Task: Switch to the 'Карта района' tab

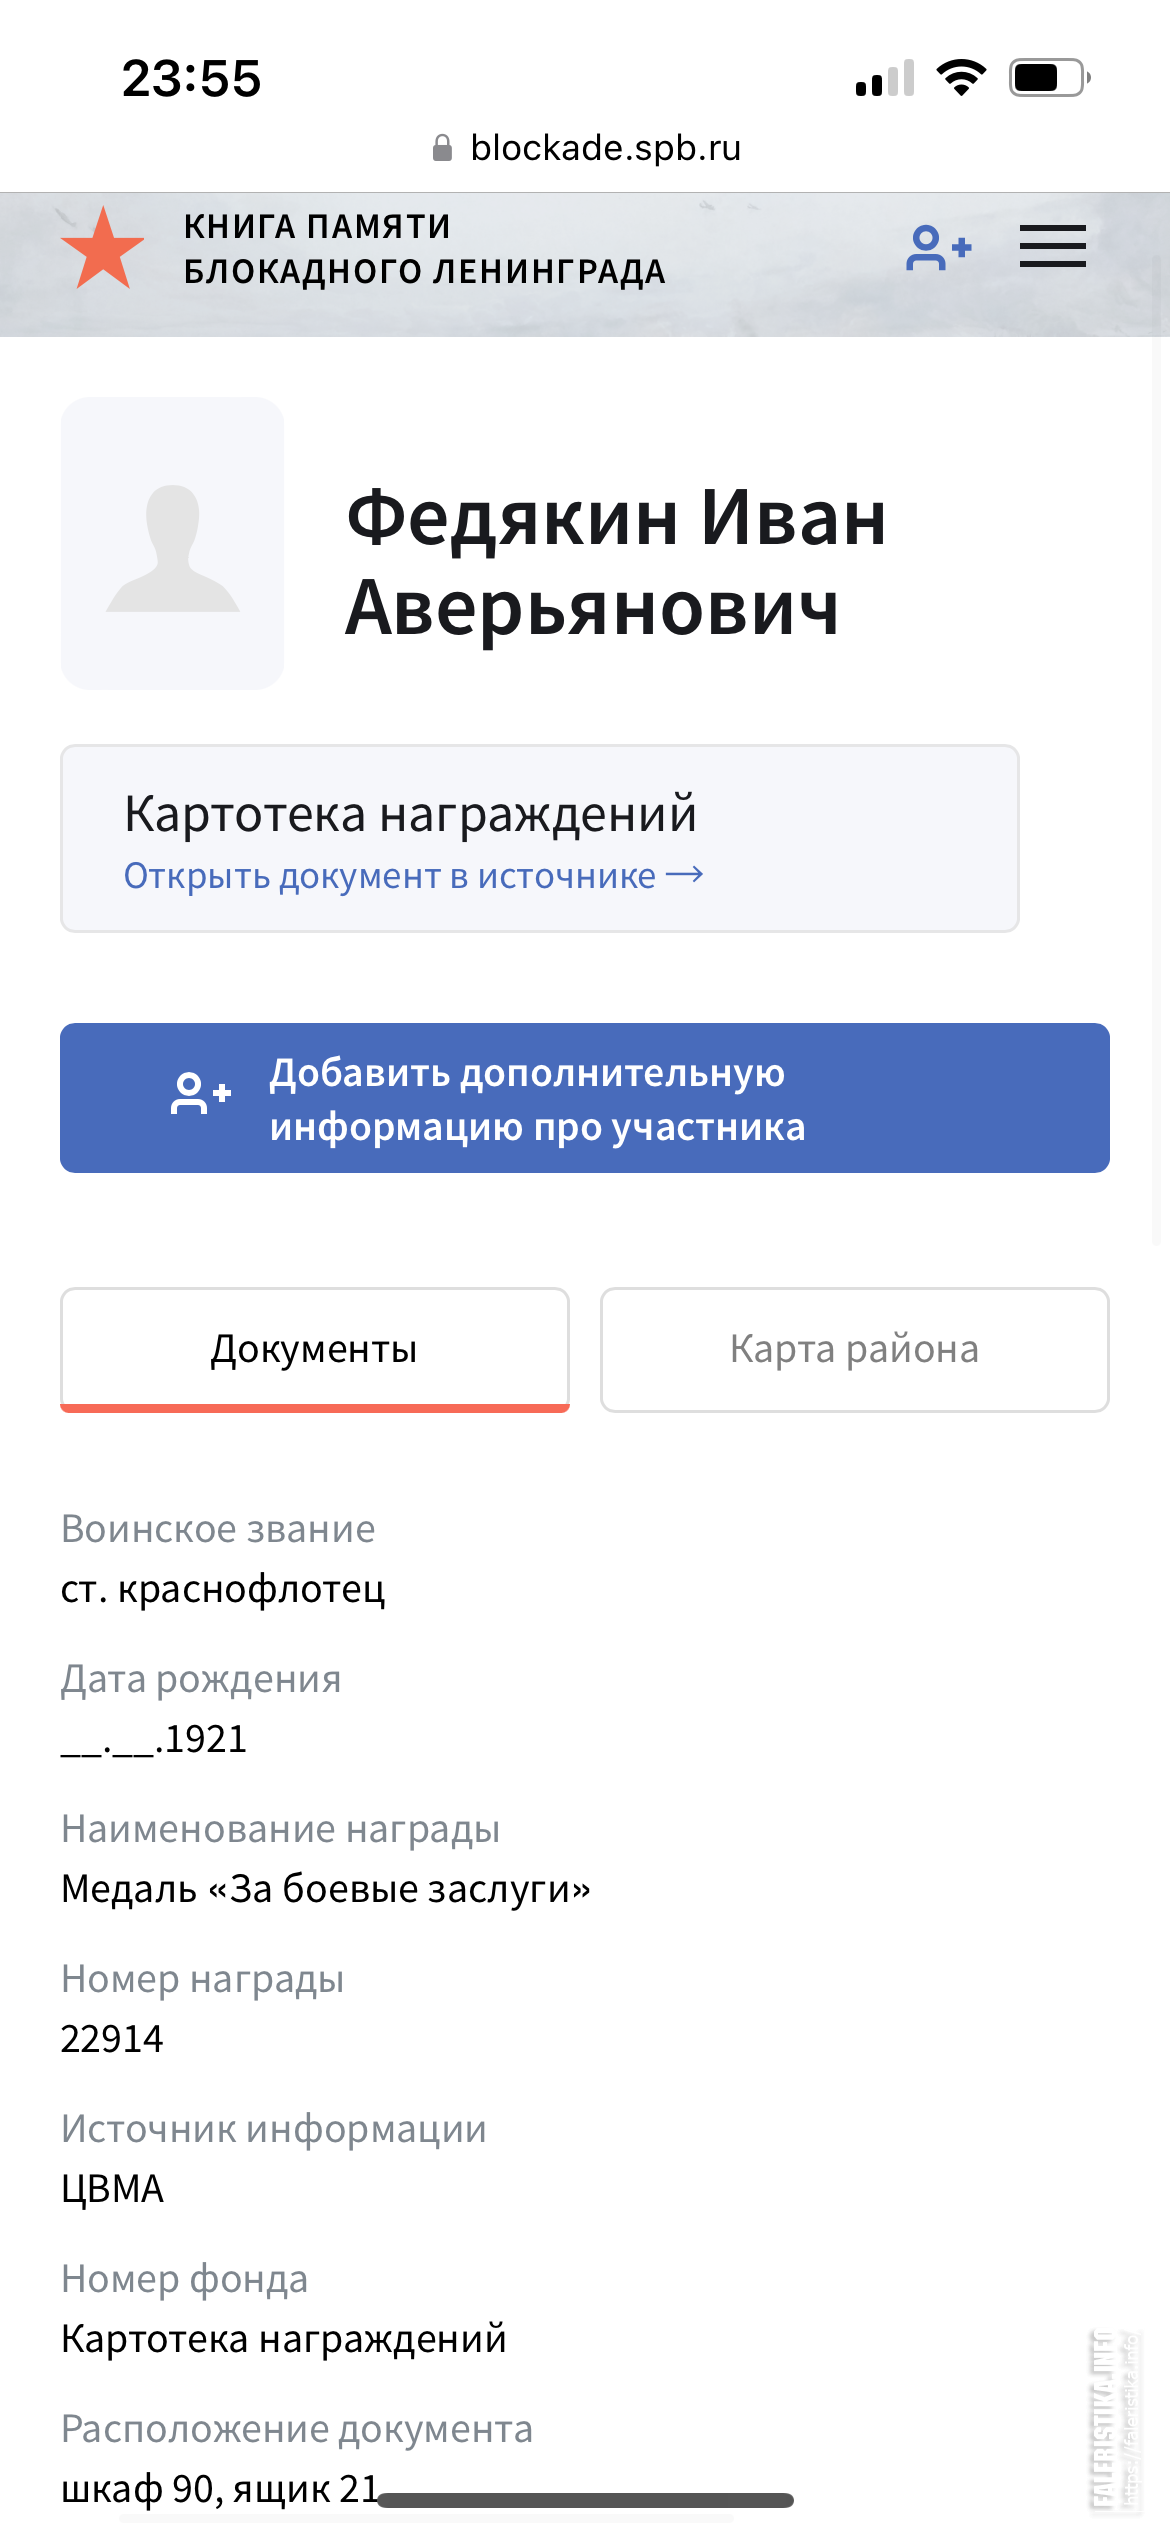Action: (x=854, y=1350)
